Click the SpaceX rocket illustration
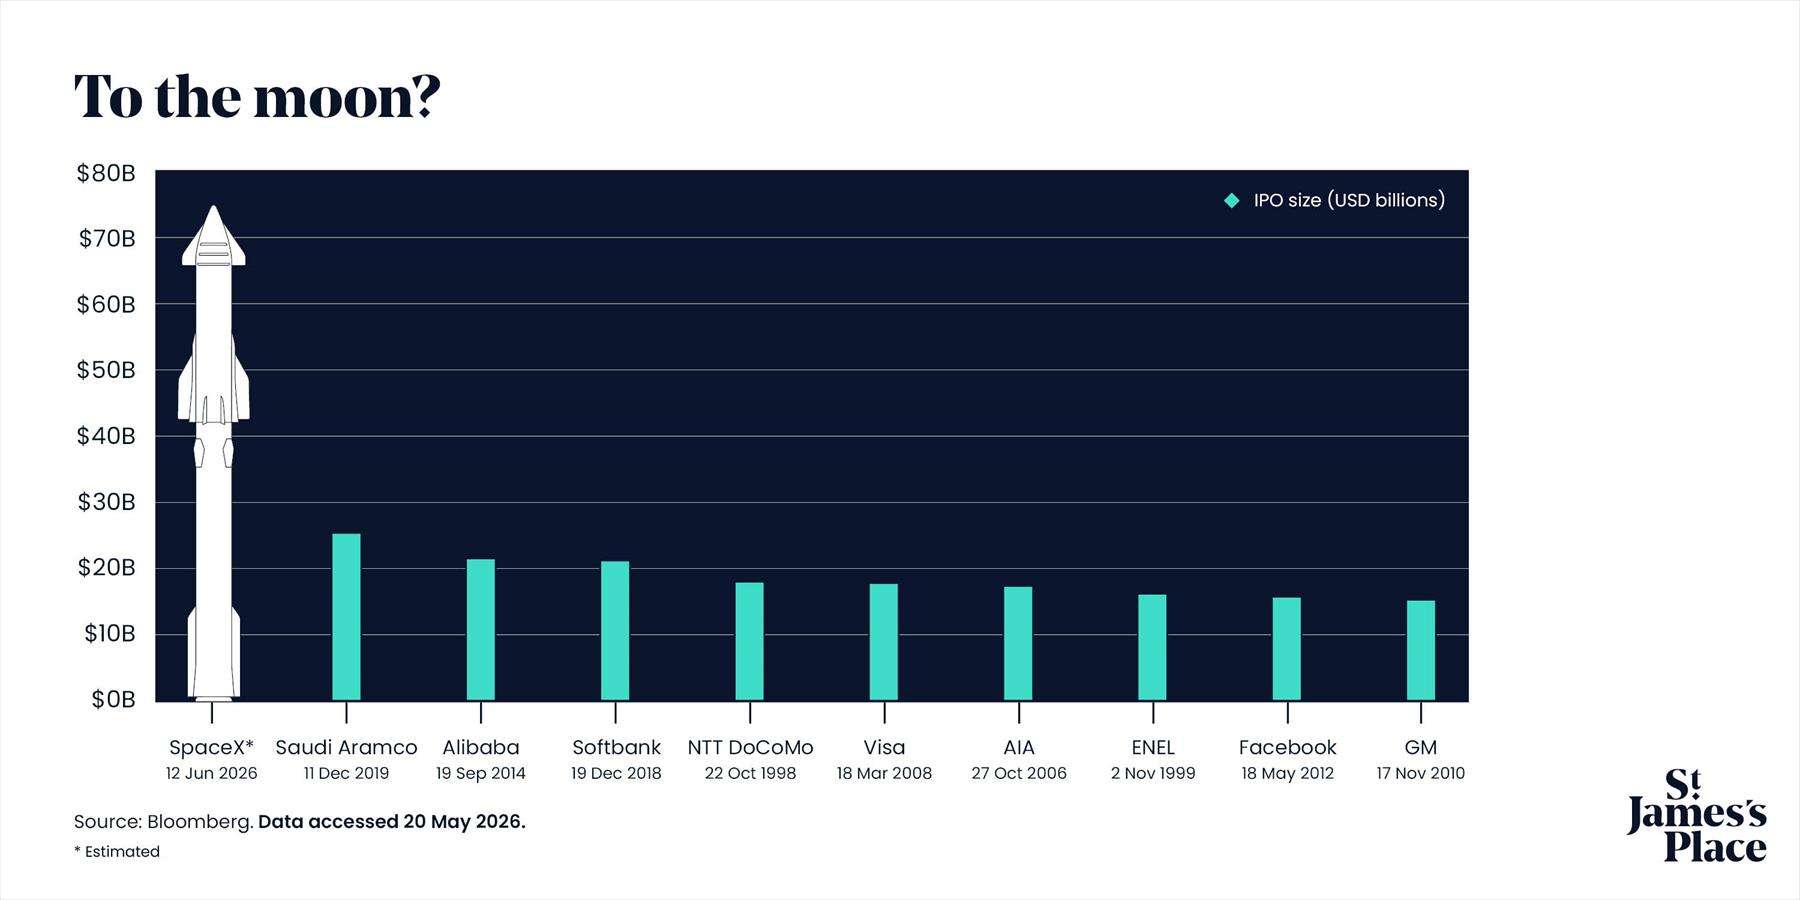This screenshot has width=1800, height=900. click(x=213, y=452)
